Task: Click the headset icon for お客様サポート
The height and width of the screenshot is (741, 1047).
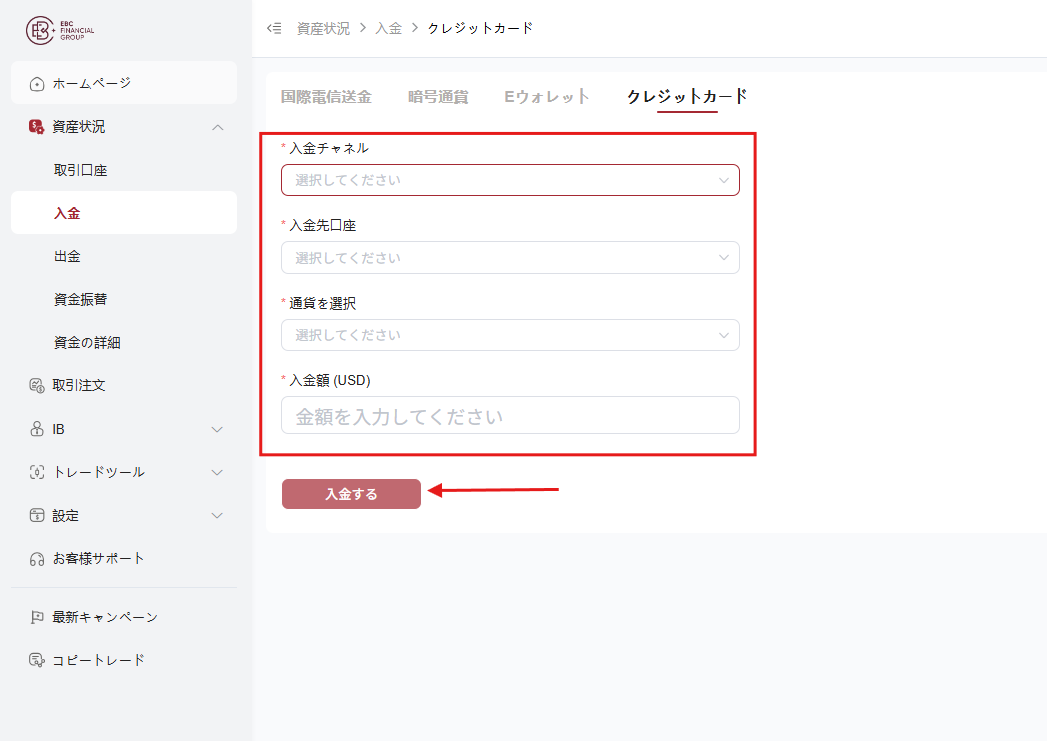Action: [x=37, y=559]
